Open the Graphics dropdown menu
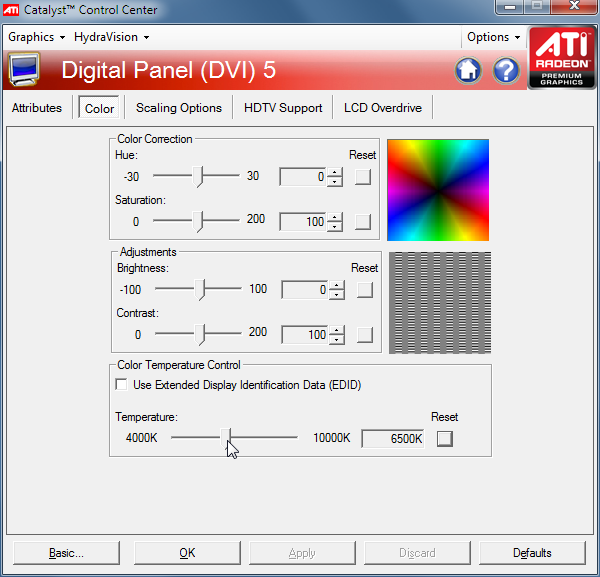Screen dimensions: 600x577 (x=36, y=37)
